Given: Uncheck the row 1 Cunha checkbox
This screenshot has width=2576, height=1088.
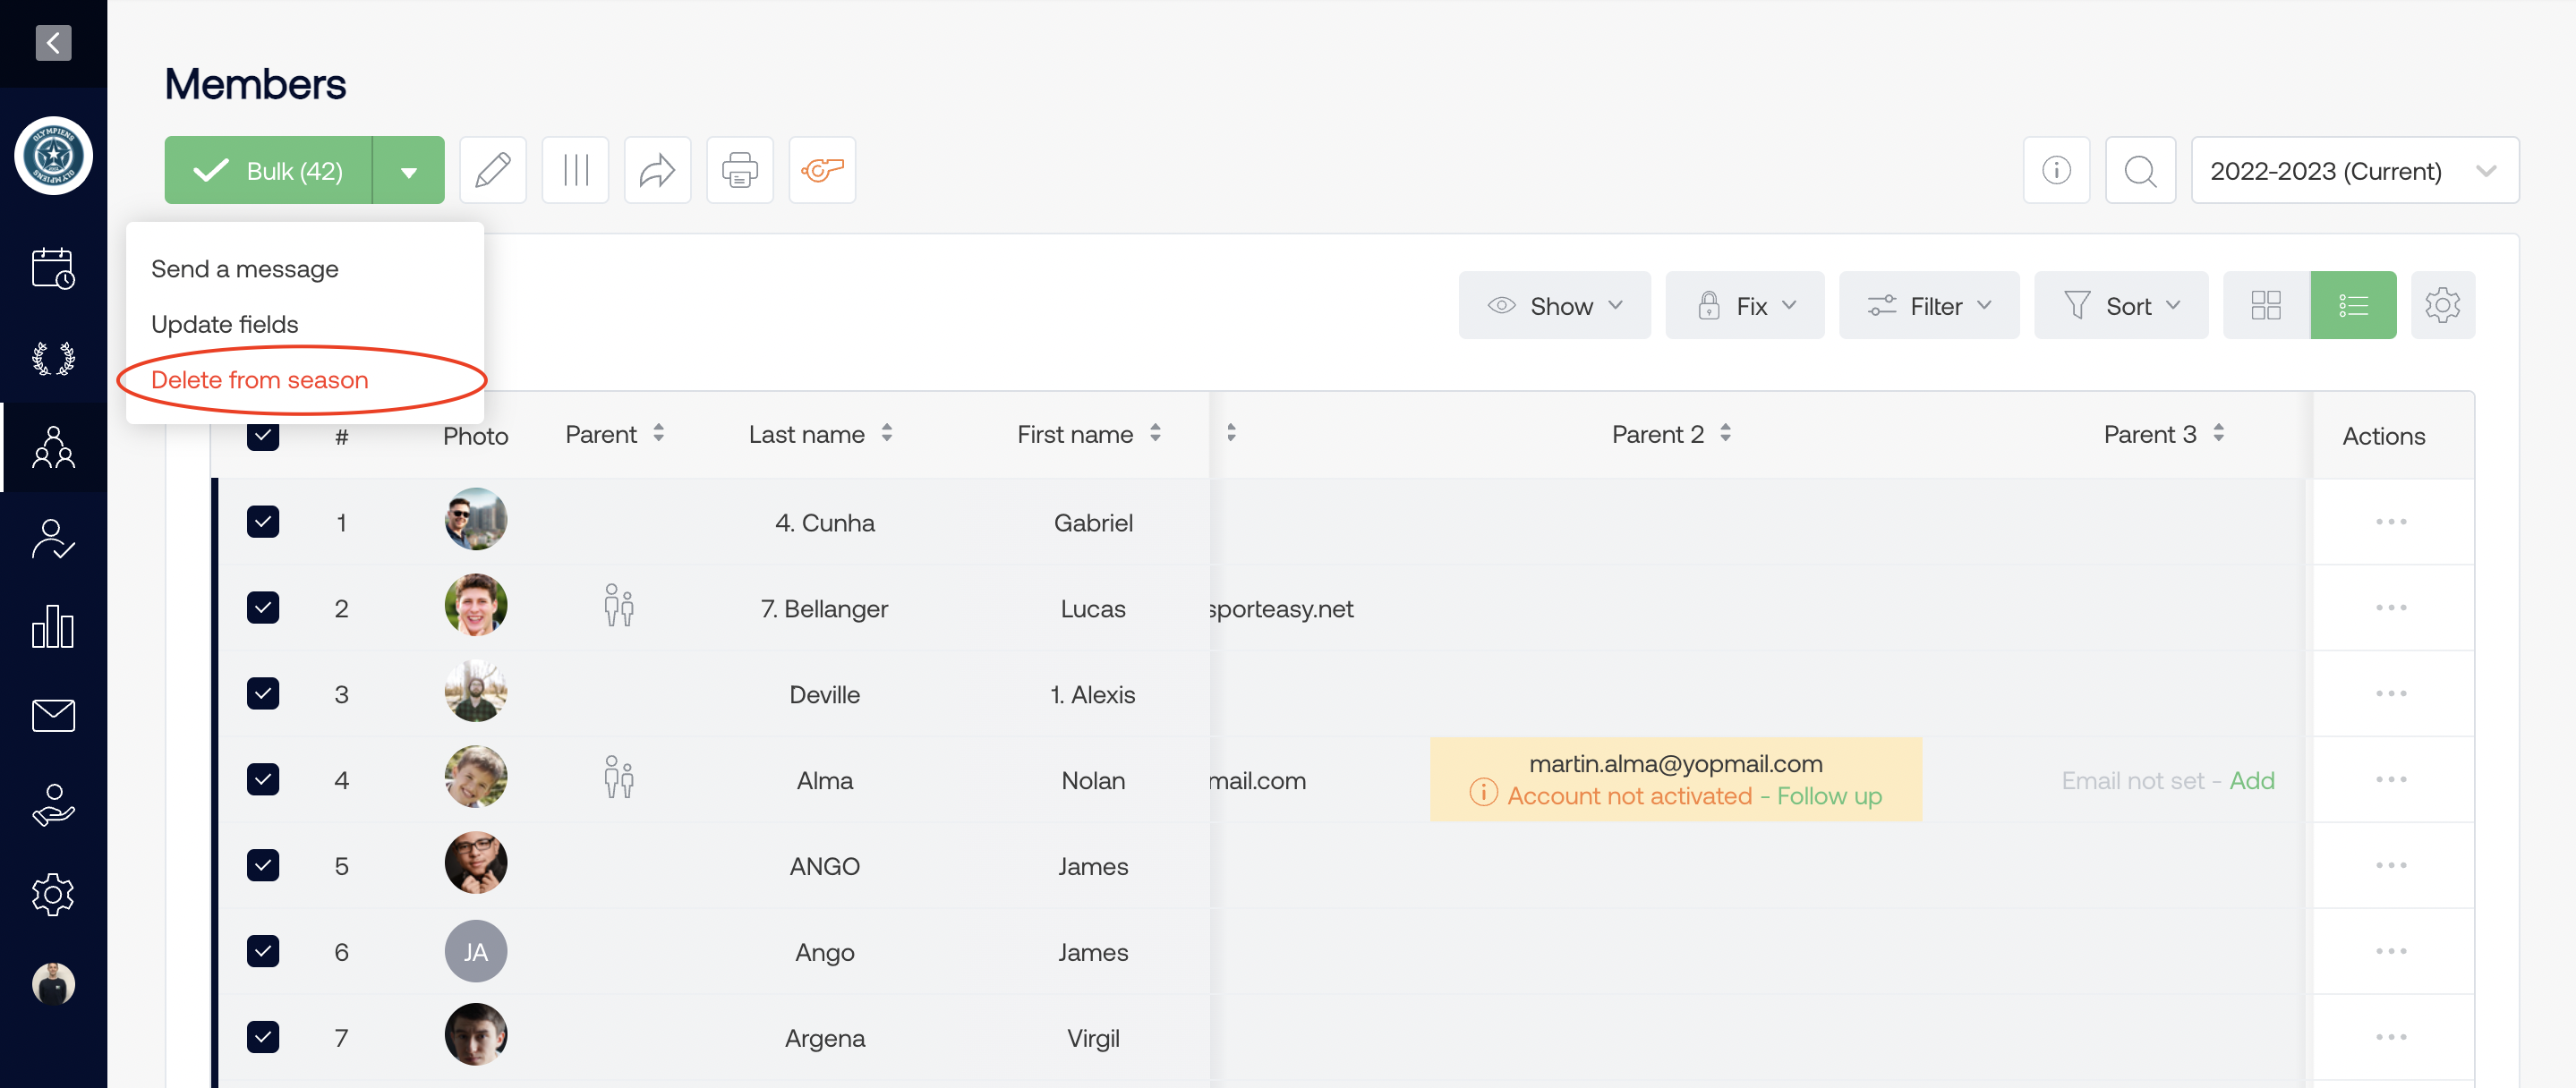Looking at the screenshot, I should (x=263, y=522).
